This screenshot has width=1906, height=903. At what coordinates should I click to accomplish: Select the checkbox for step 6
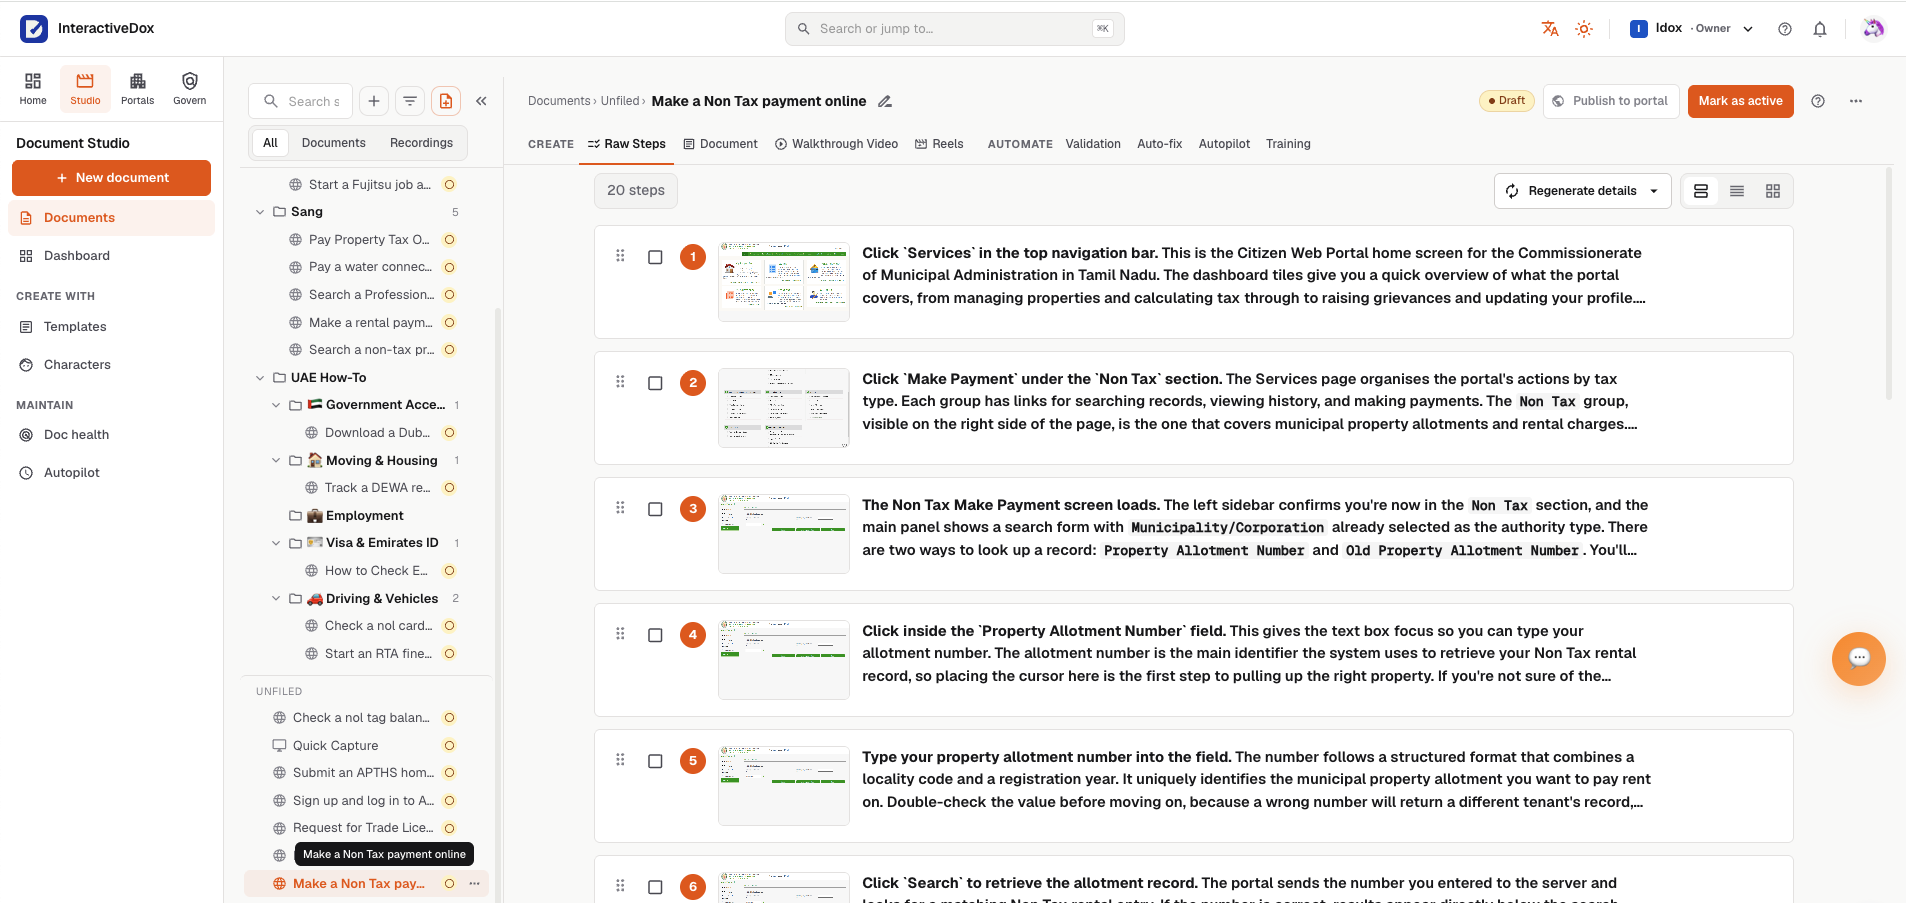pos(655,887)
